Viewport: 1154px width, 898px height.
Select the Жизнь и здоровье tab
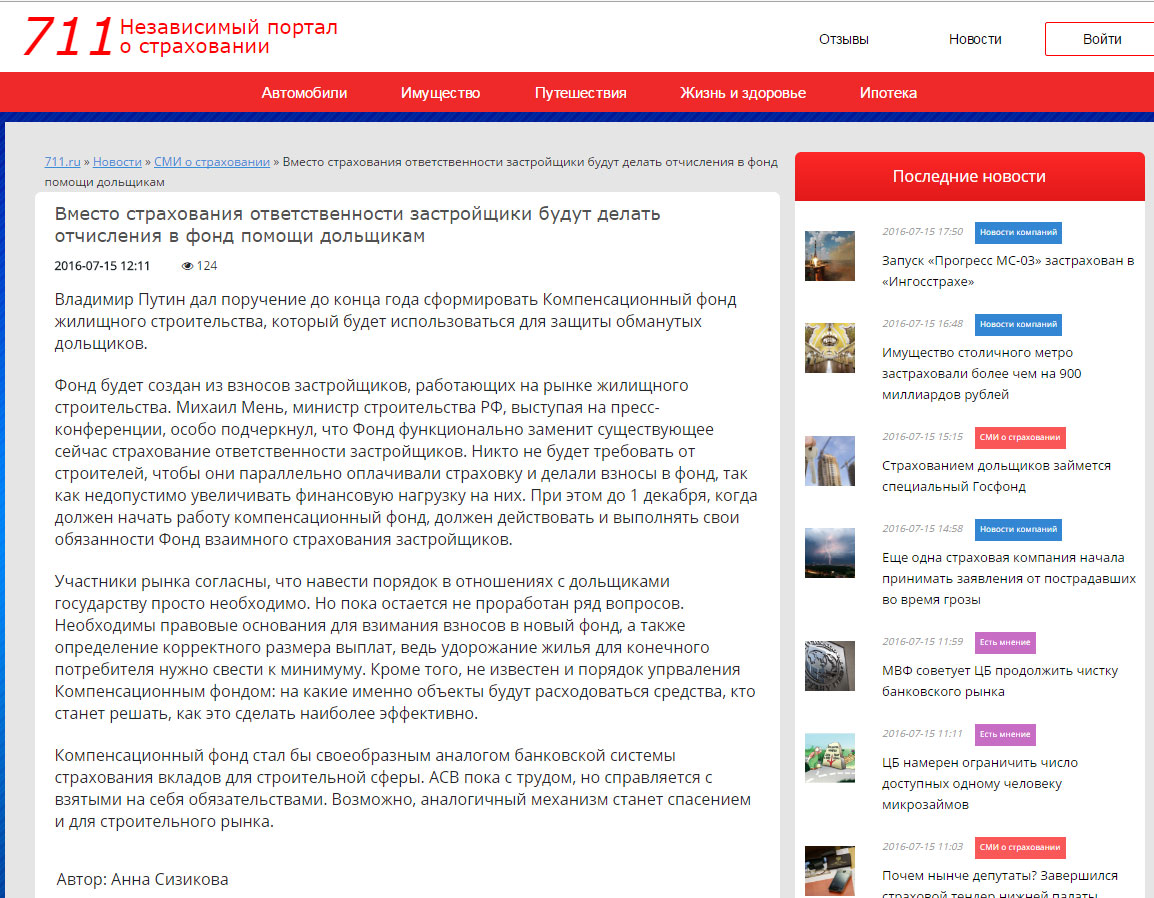(743, 93)
